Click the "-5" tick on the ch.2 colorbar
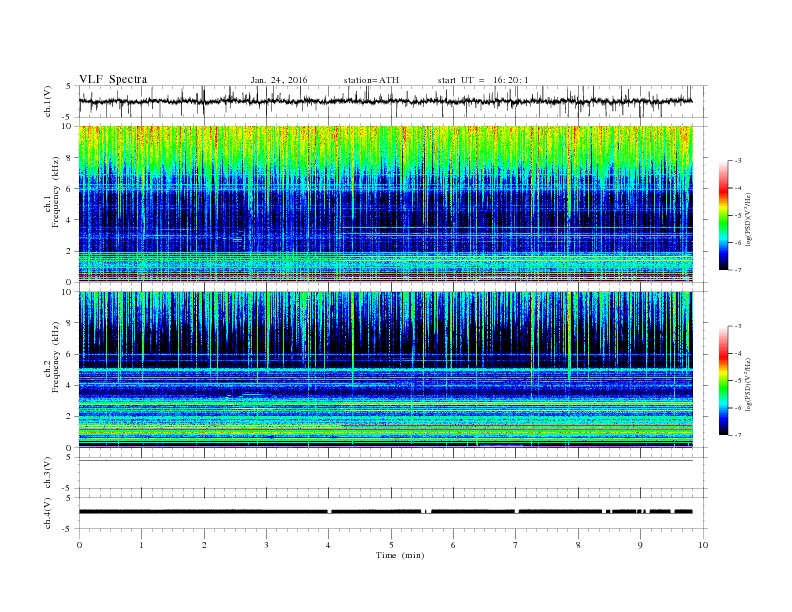This screenshot has width=792, height=612. click(737, 381)
